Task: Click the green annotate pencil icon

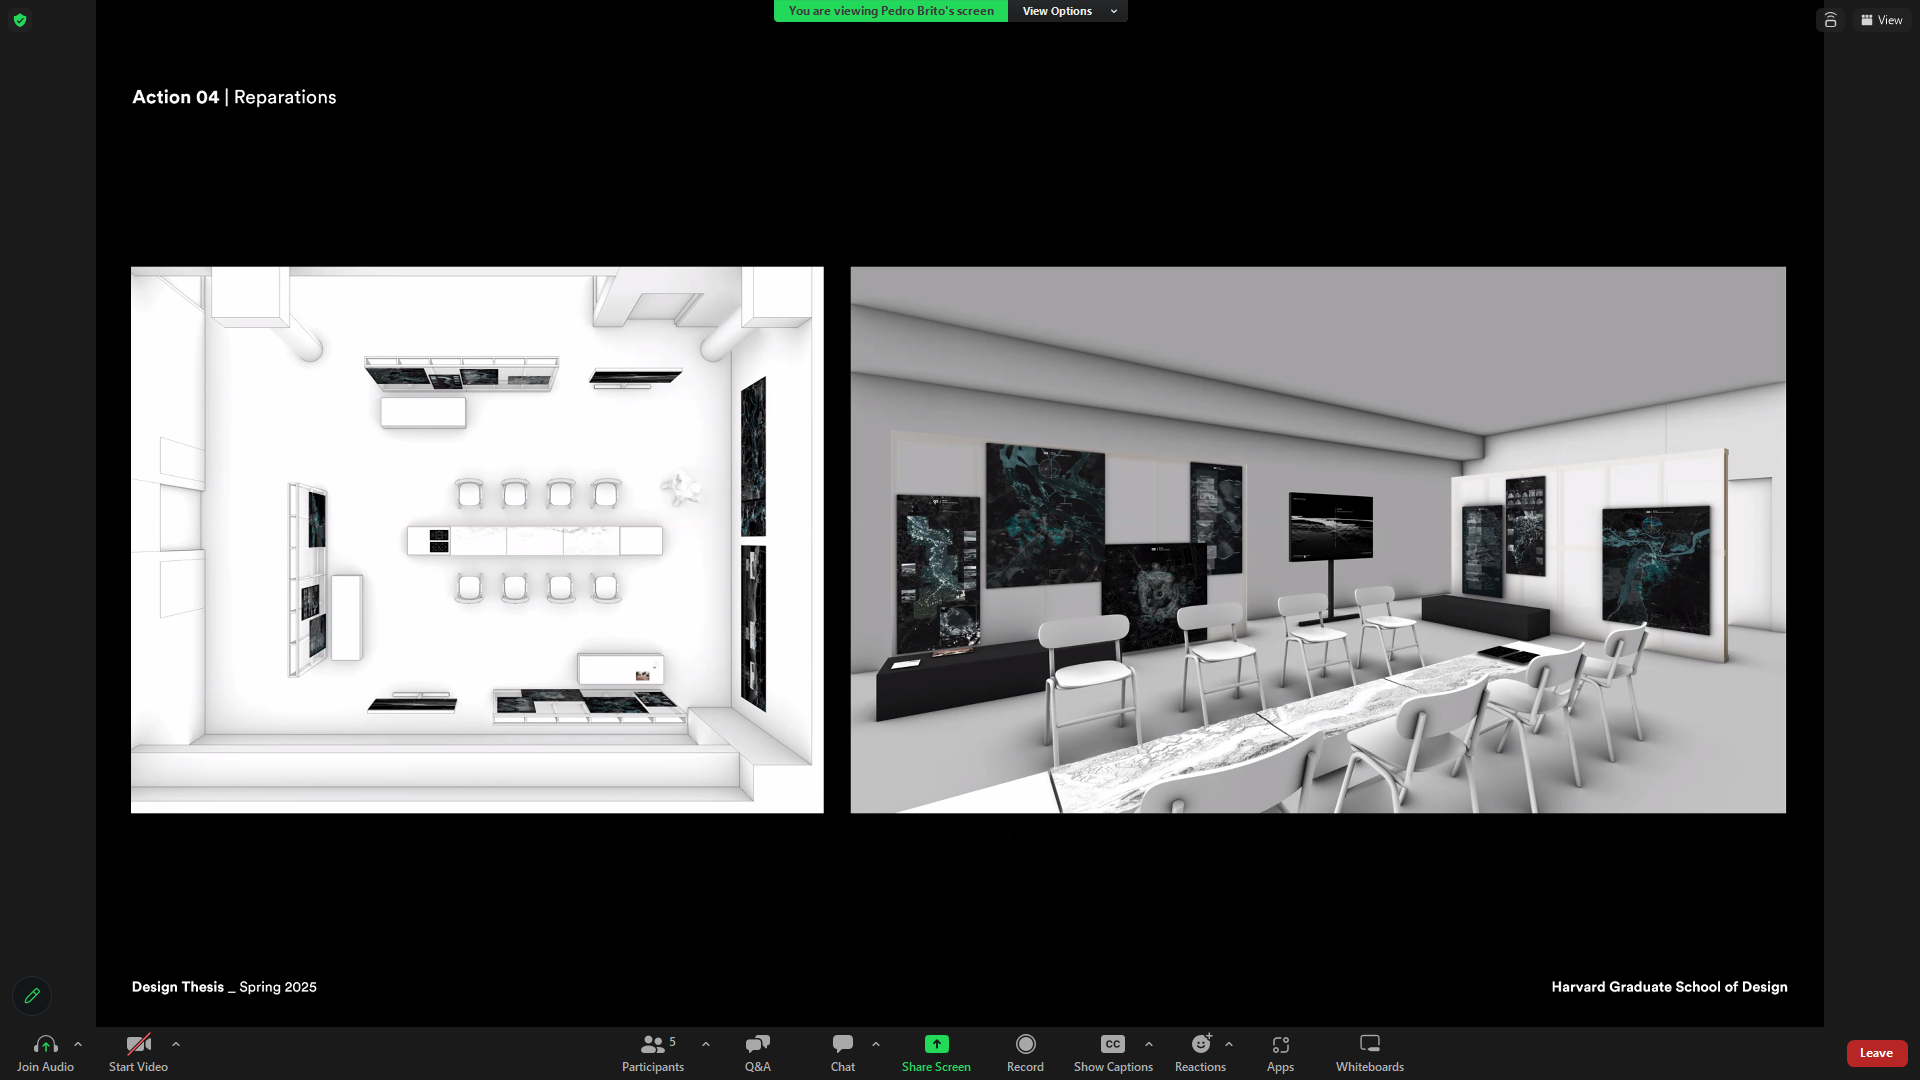Action: pos(32,996)
